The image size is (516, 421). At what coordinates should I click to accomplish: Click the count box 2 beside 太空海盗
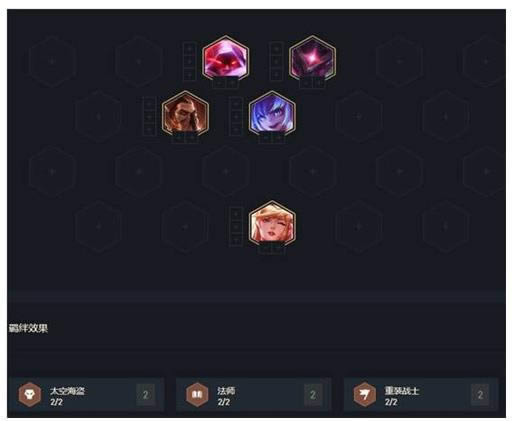click(x=146, y=395)
